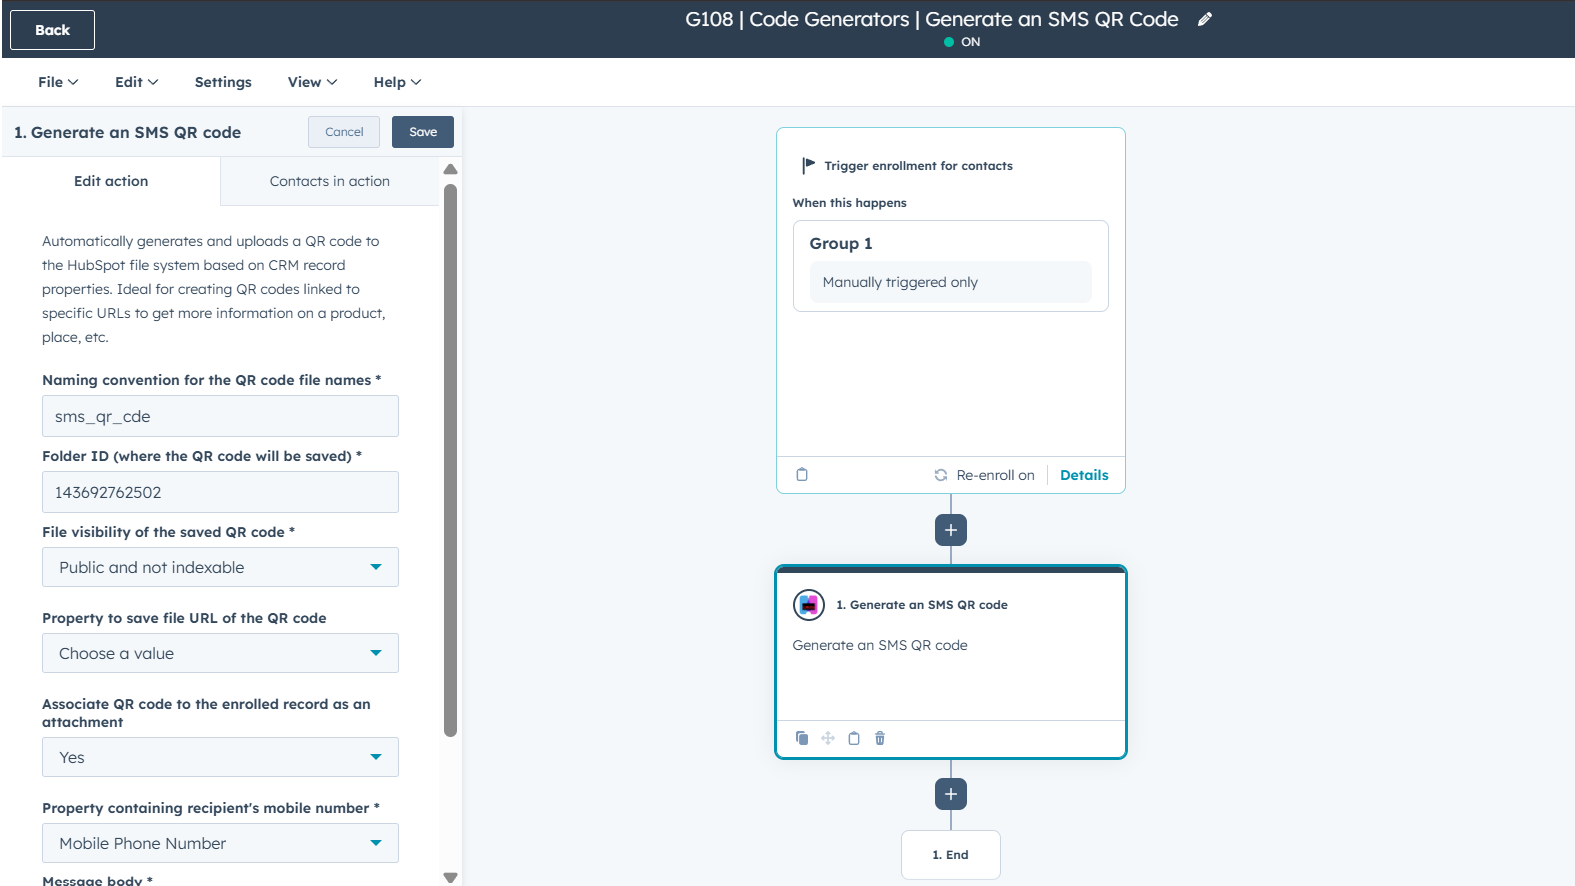This screenshot has width=1575, height=886.
Task: Toggle the workflow ON status indicator
Action: [x=962, y=42]
